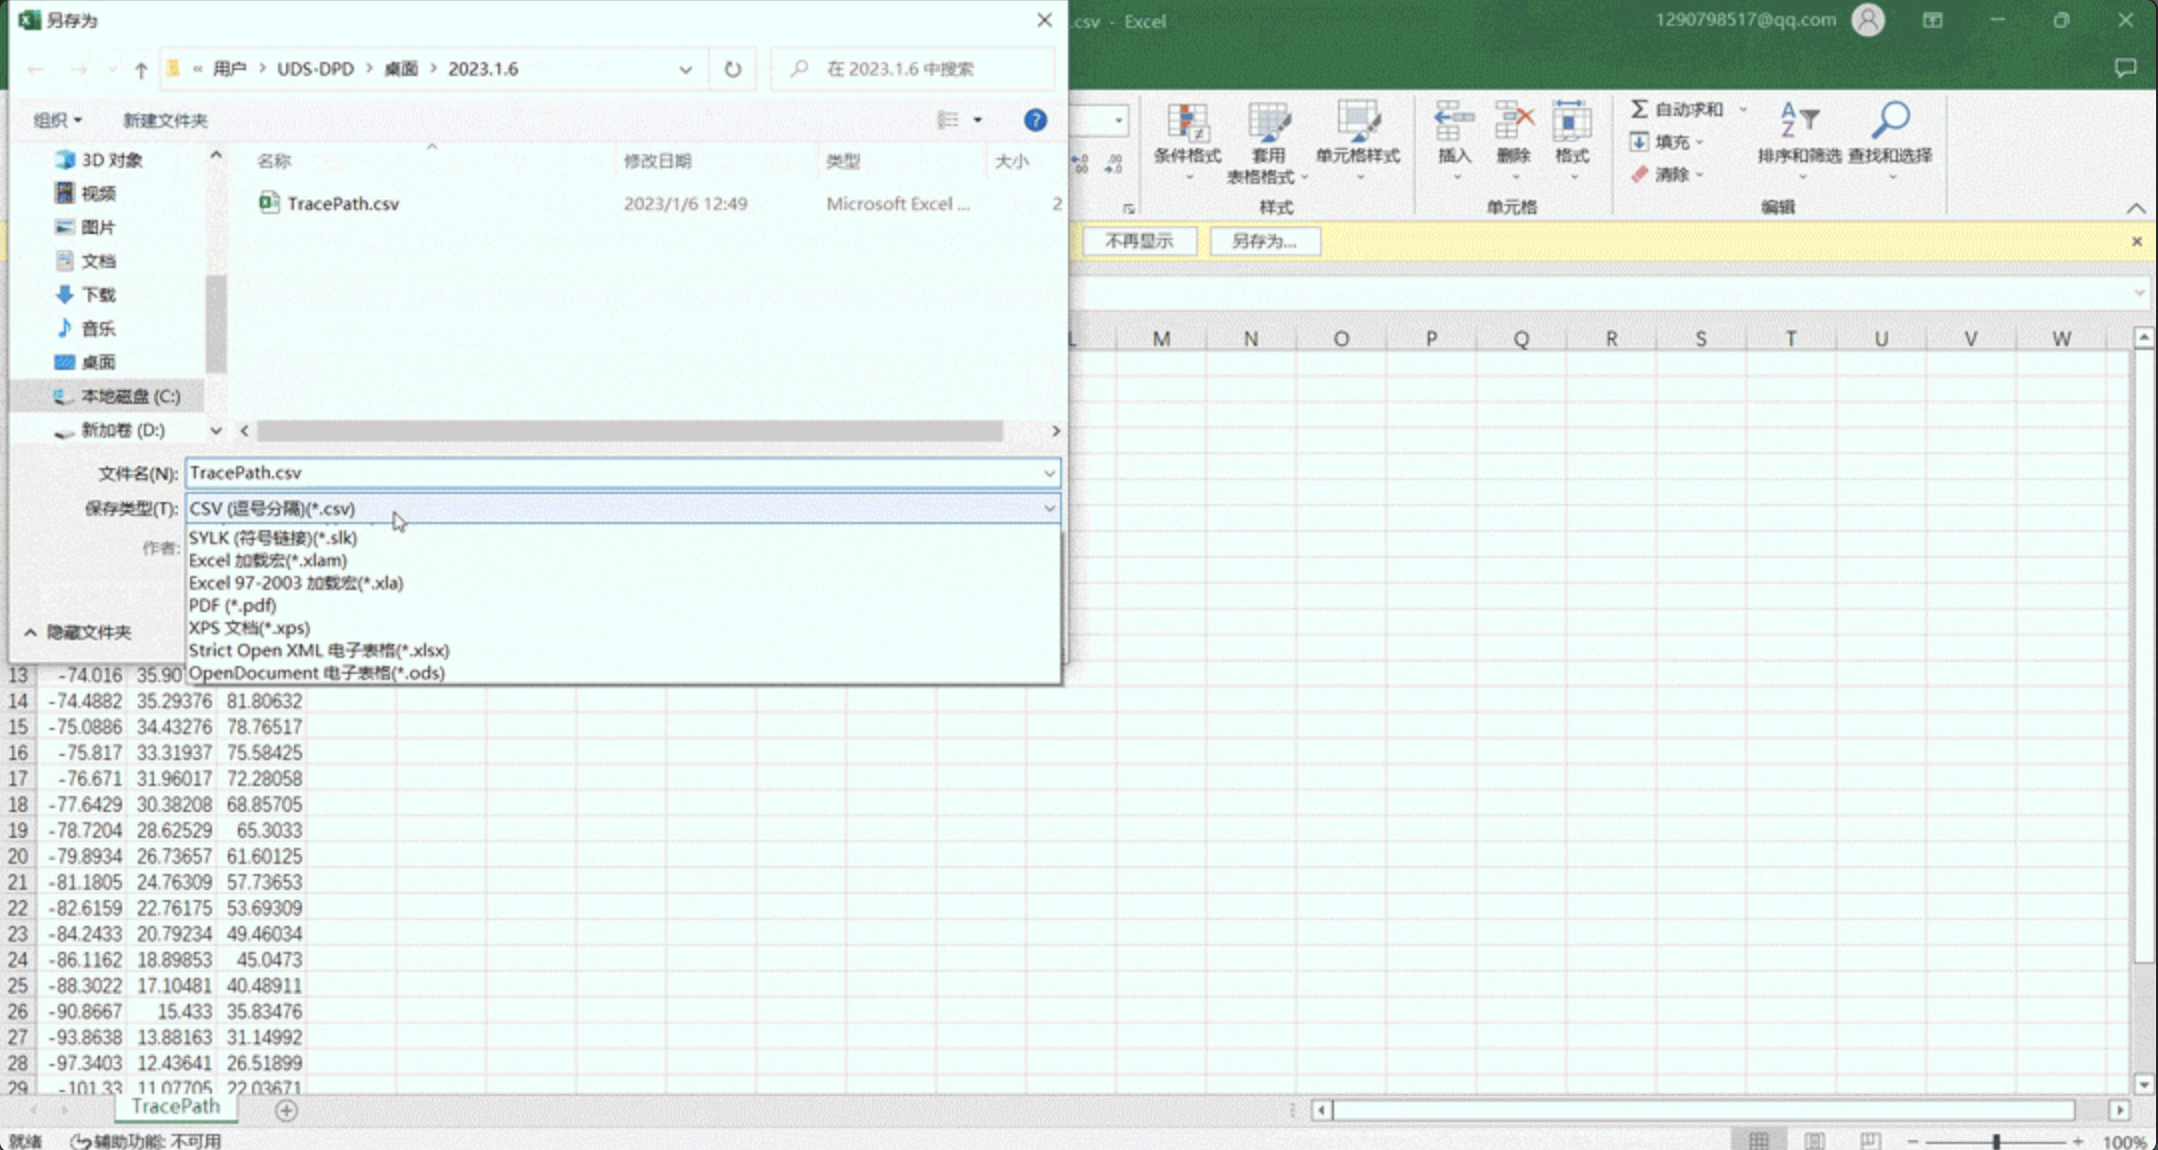
Task: Sort files by Name column header
Action: pos(274,161)
